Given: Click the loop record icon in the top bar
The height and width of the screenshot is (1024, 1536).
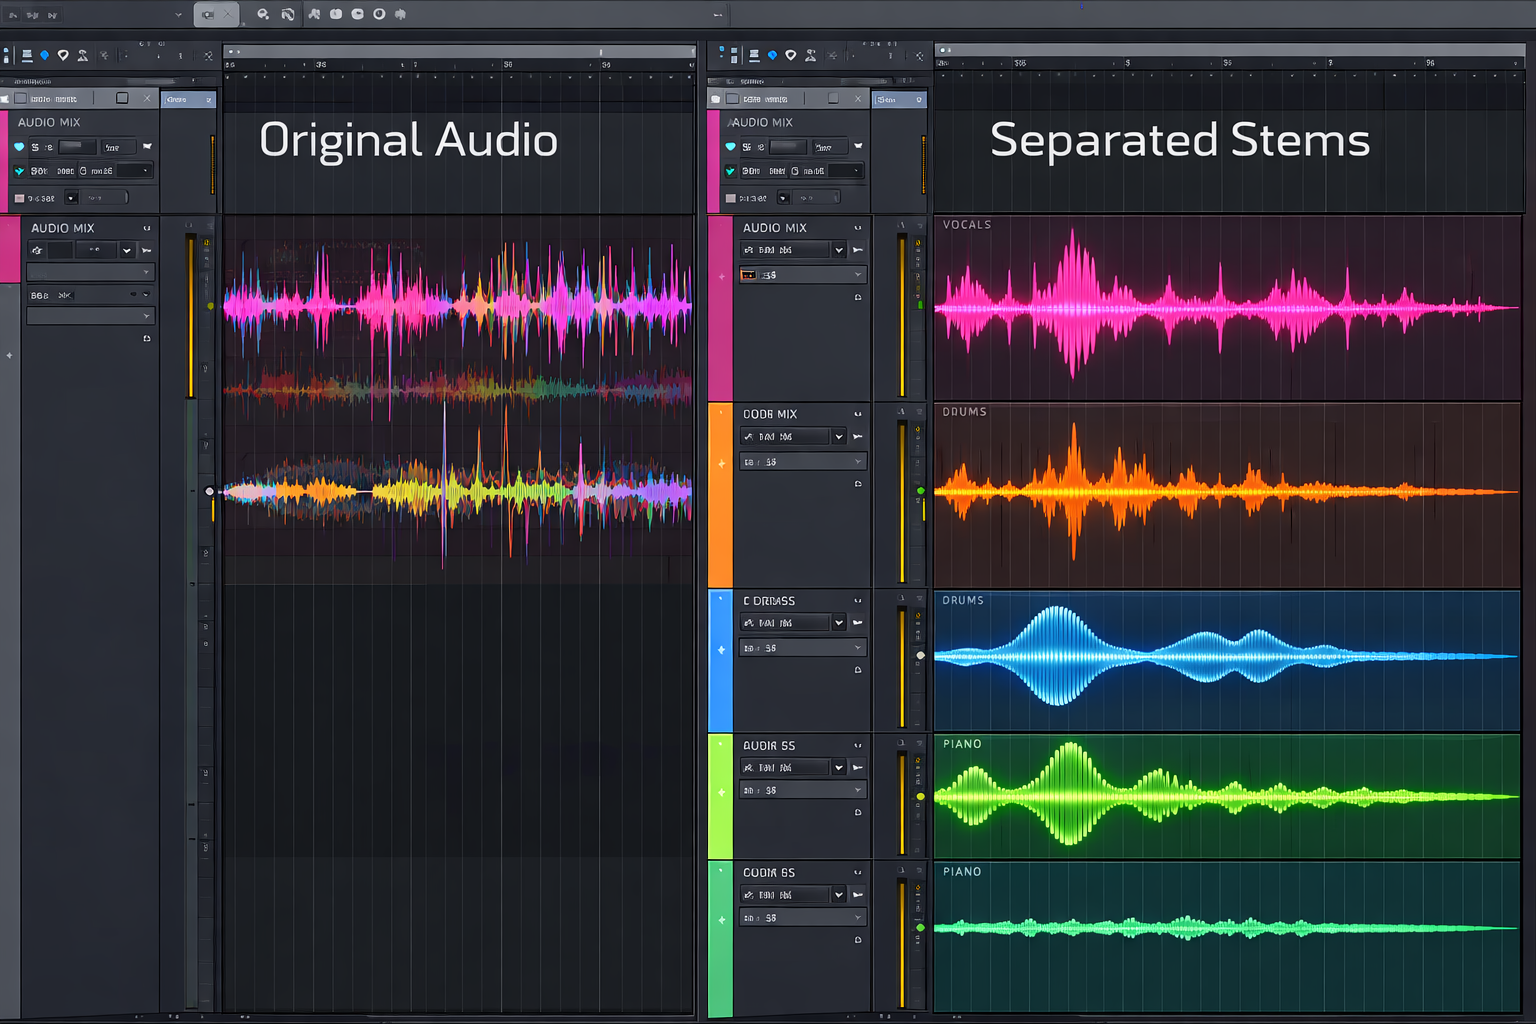Looking at the screenshot, I should point(378,14).
